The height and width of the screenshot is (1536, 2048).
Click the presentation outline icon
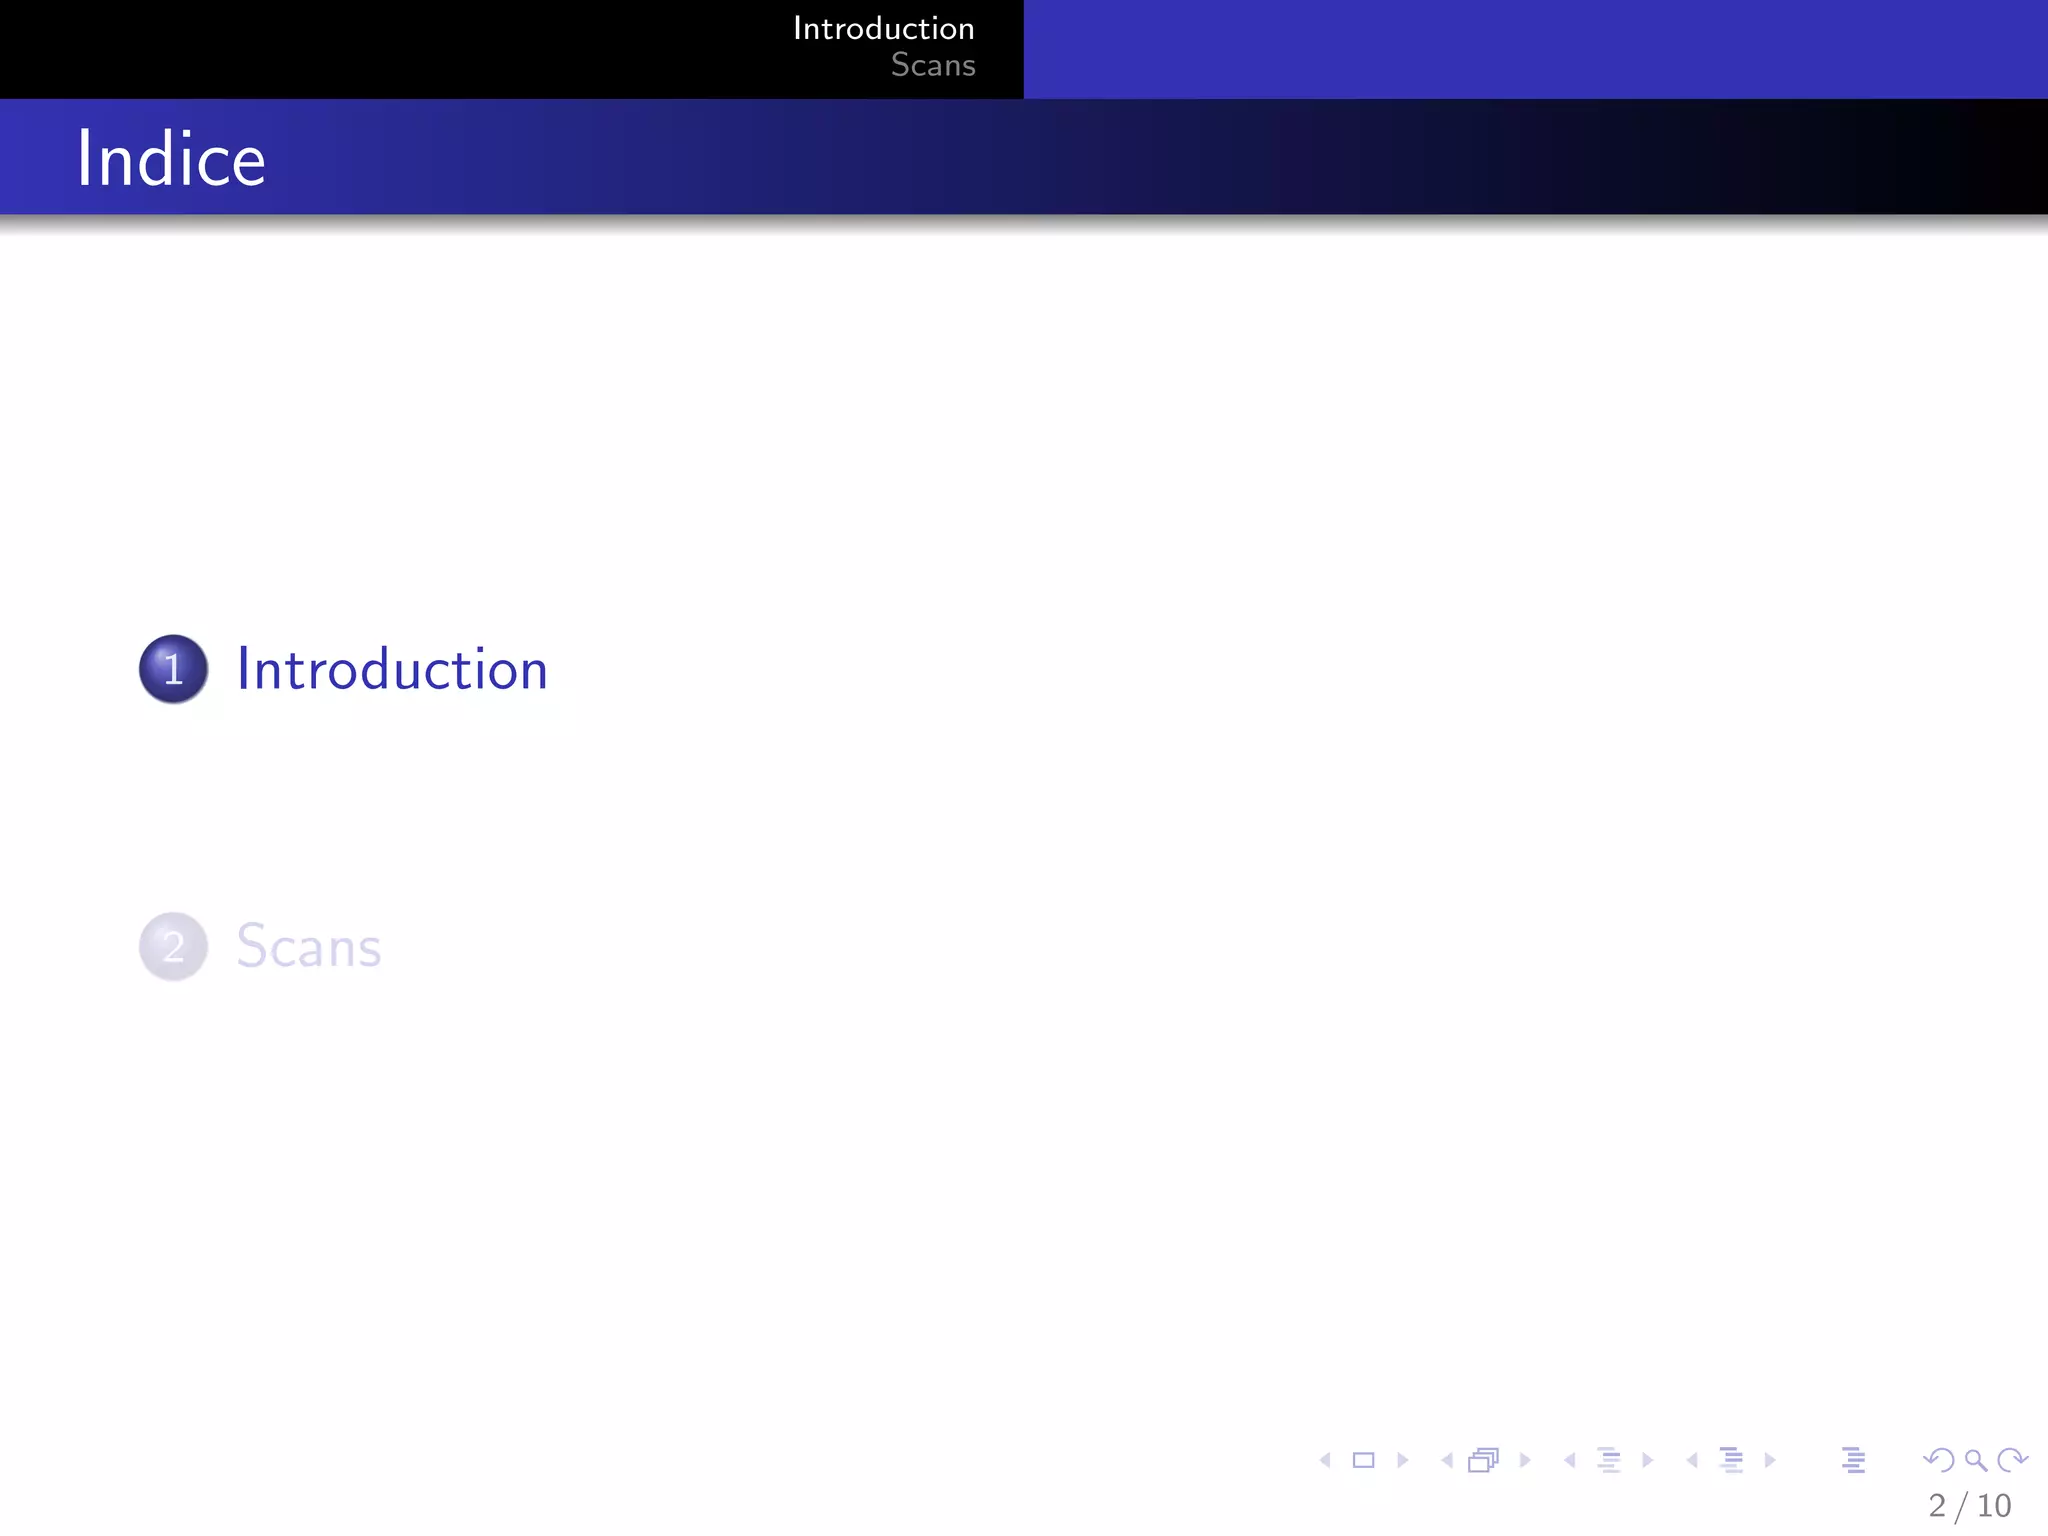pos(1853,1460)
